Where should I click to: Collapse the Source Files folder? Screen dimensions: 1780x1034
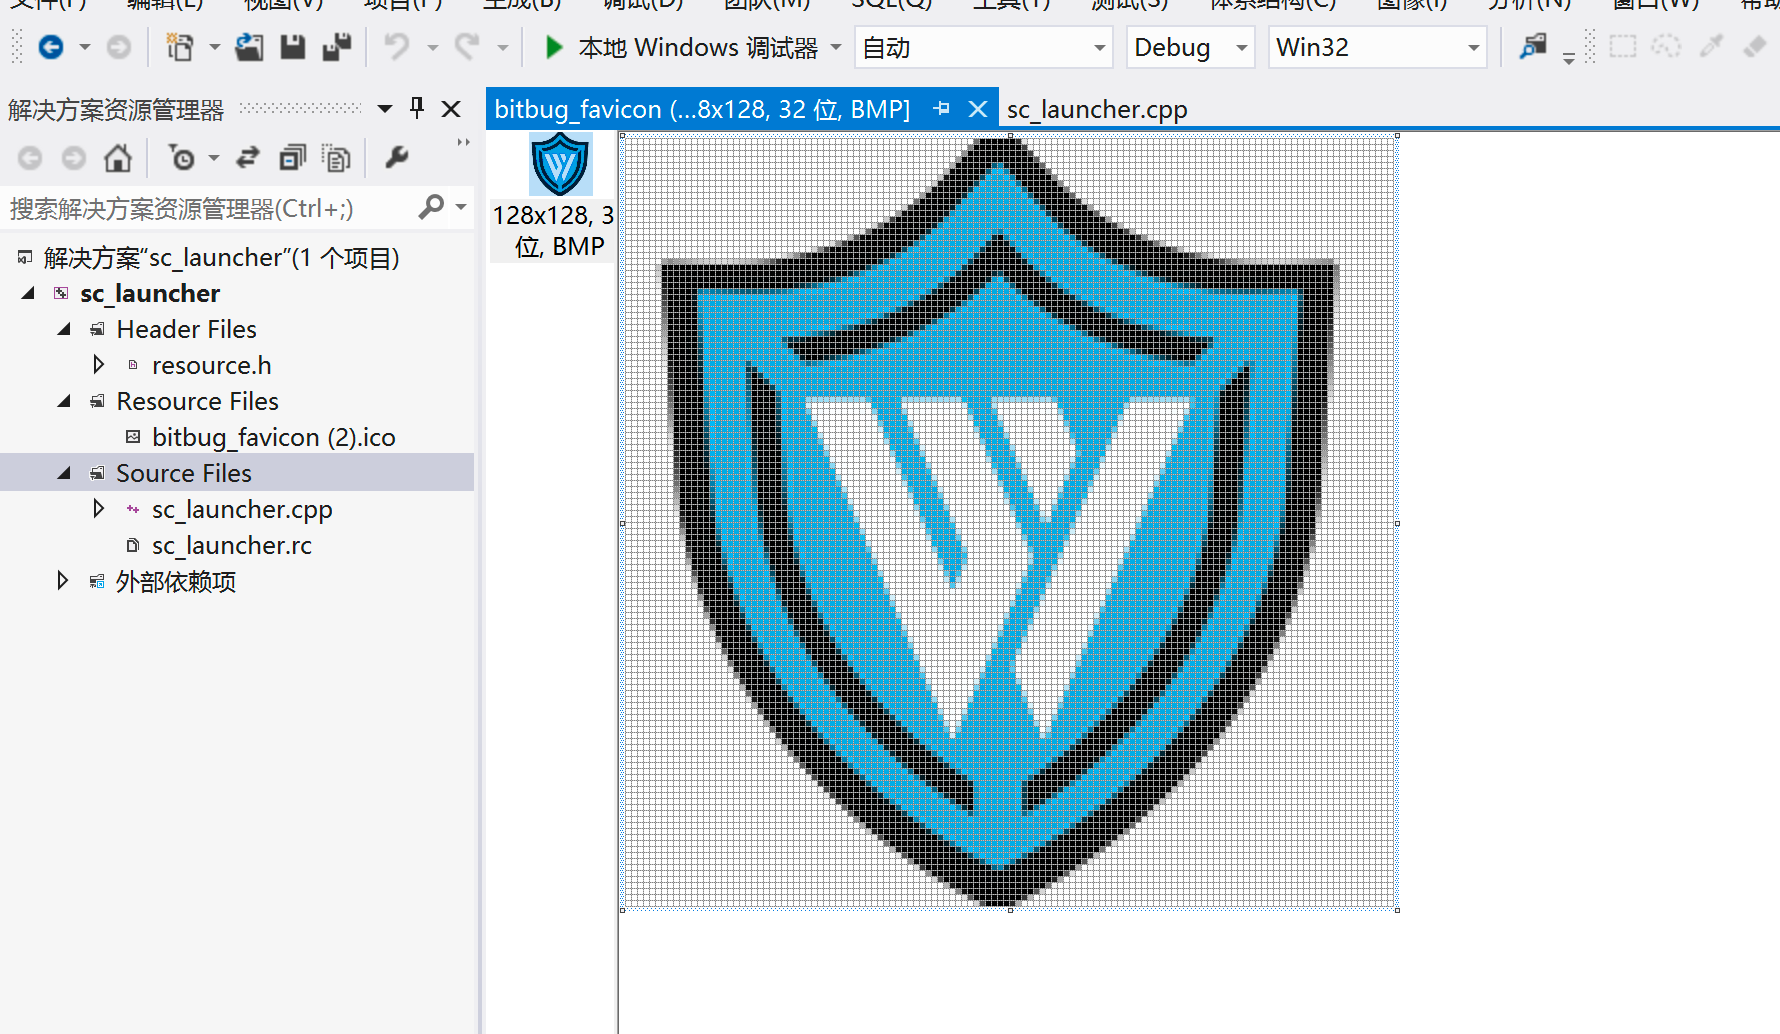(64, 473)
